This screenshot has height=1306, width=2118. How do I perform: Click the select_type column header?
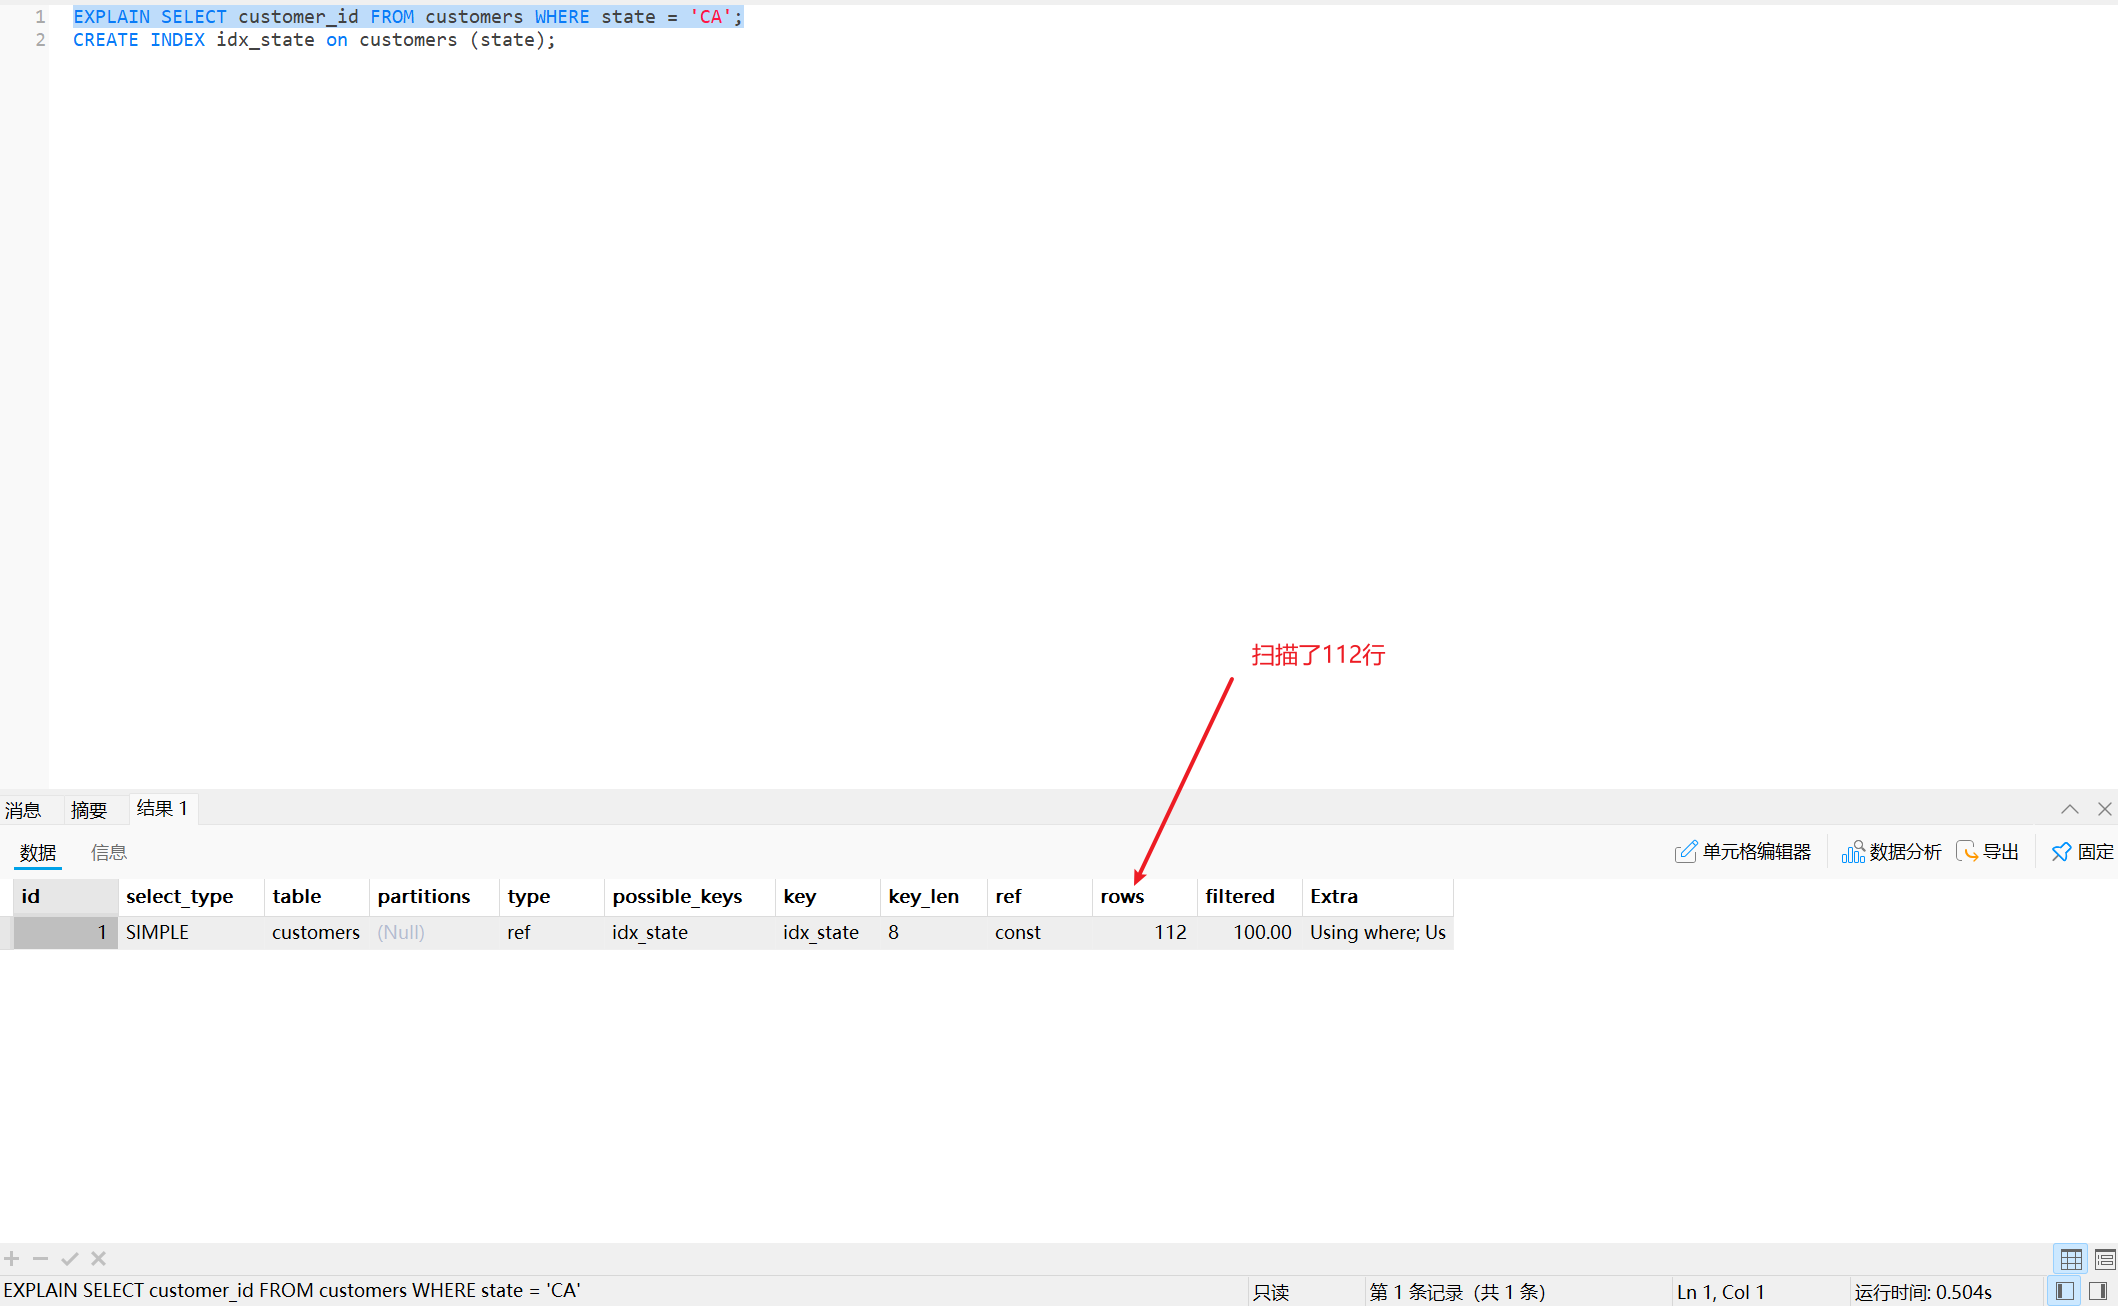pos(191,897)
